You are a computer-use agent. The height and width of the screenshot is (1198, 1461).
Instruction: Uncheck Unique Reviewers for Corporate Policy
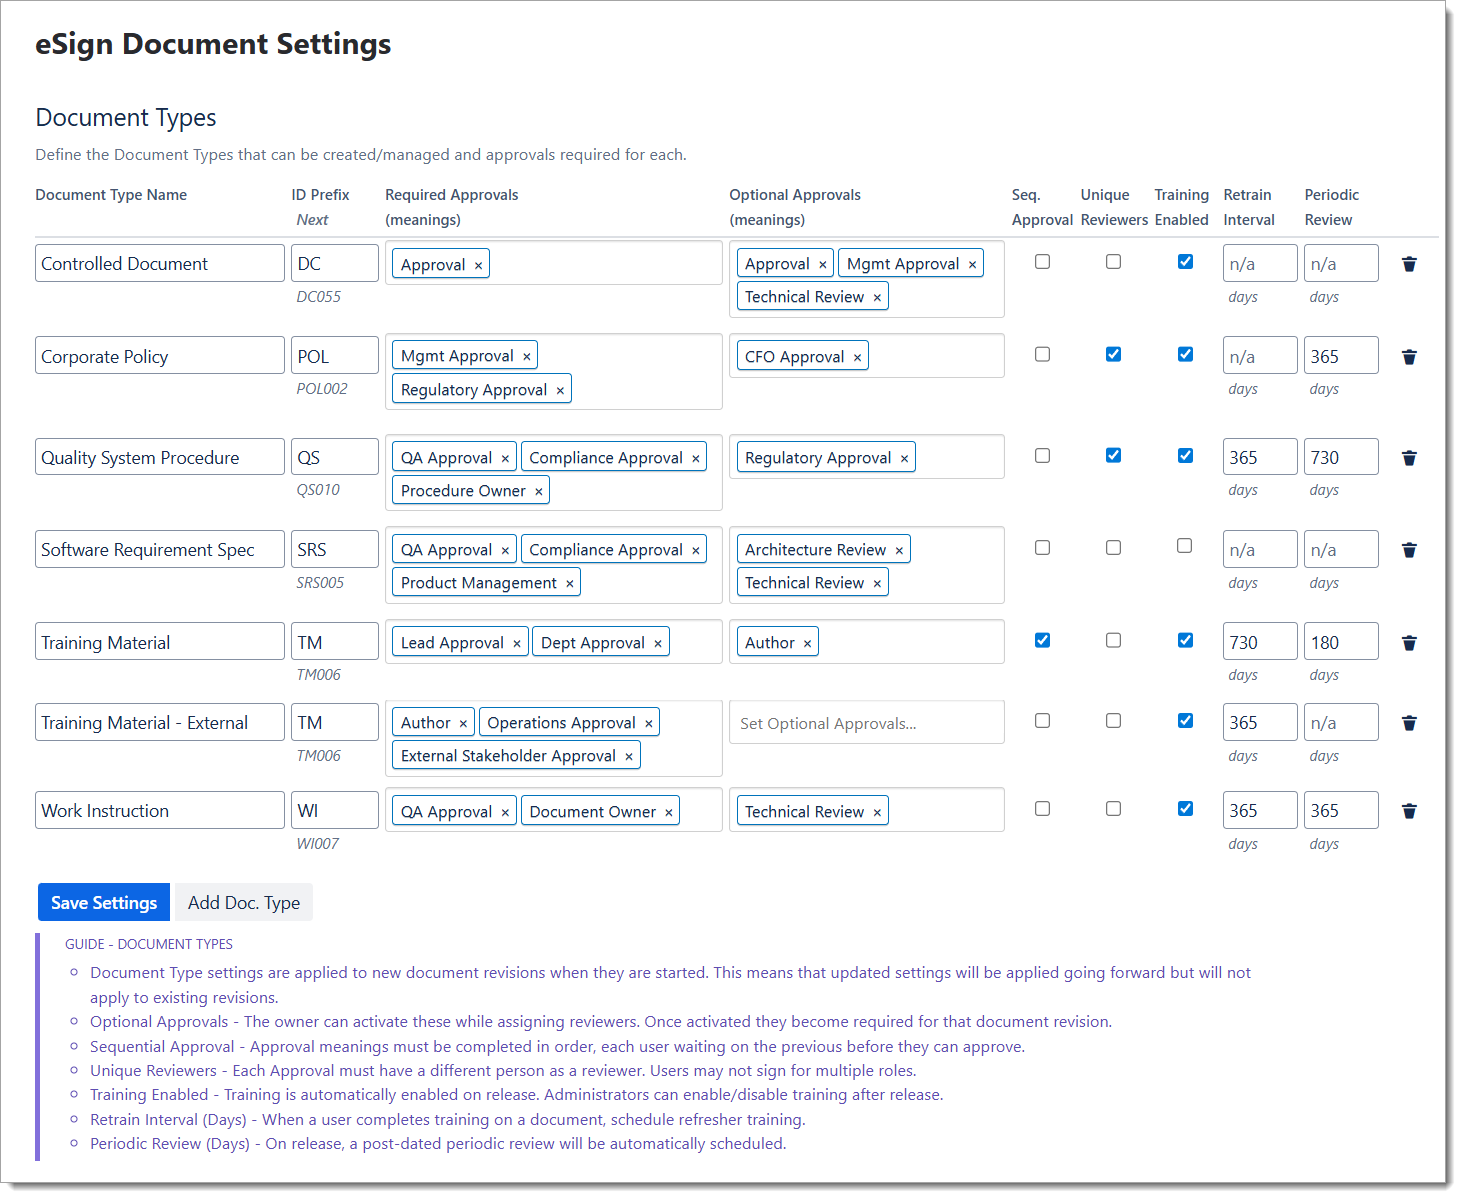click(1113, 354)
